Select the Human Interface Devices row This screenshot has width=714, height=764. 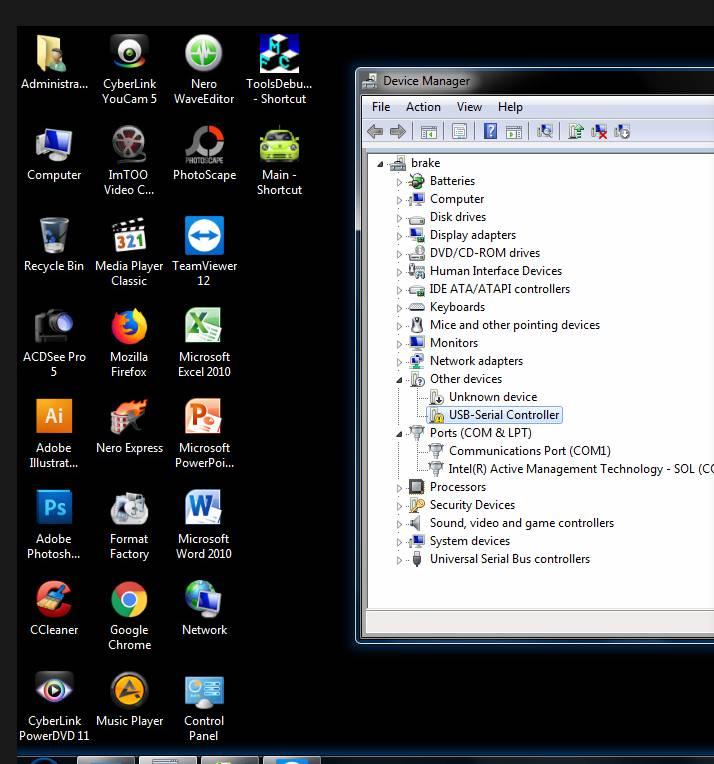(x=496, y=270)
